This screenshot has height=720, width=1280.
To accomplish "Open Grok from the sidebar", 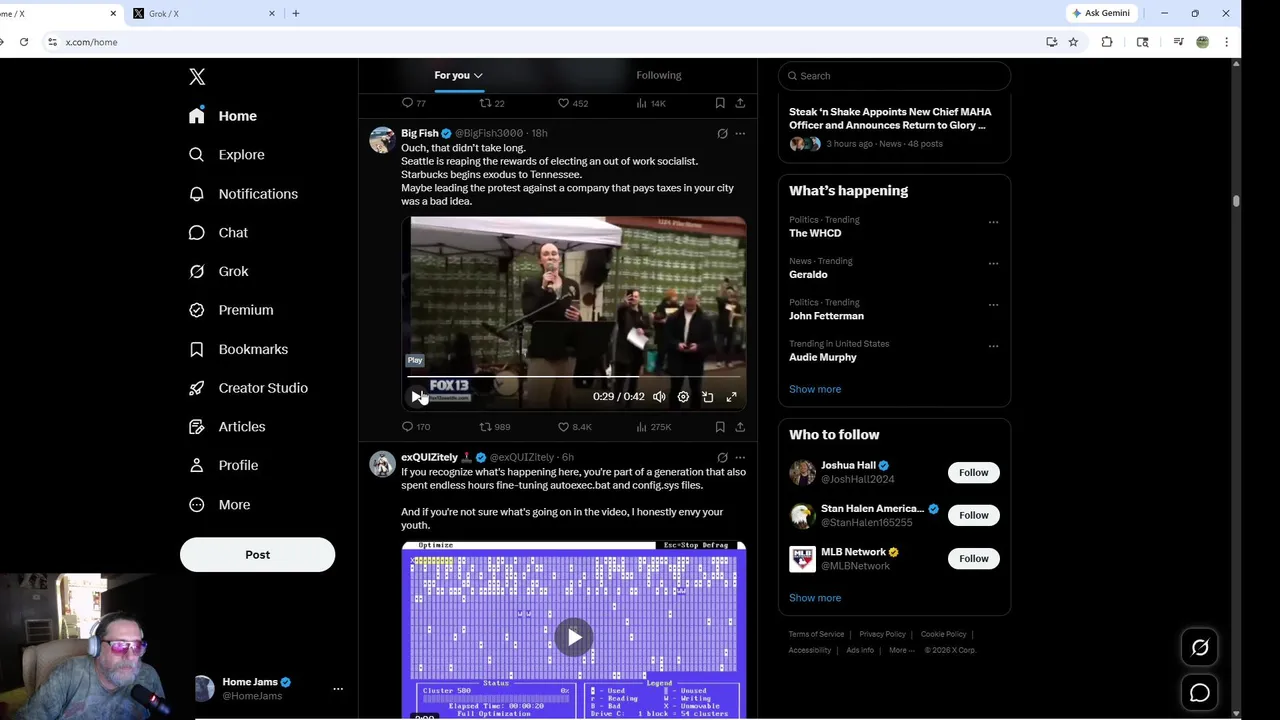I will (x=218, y=271).
